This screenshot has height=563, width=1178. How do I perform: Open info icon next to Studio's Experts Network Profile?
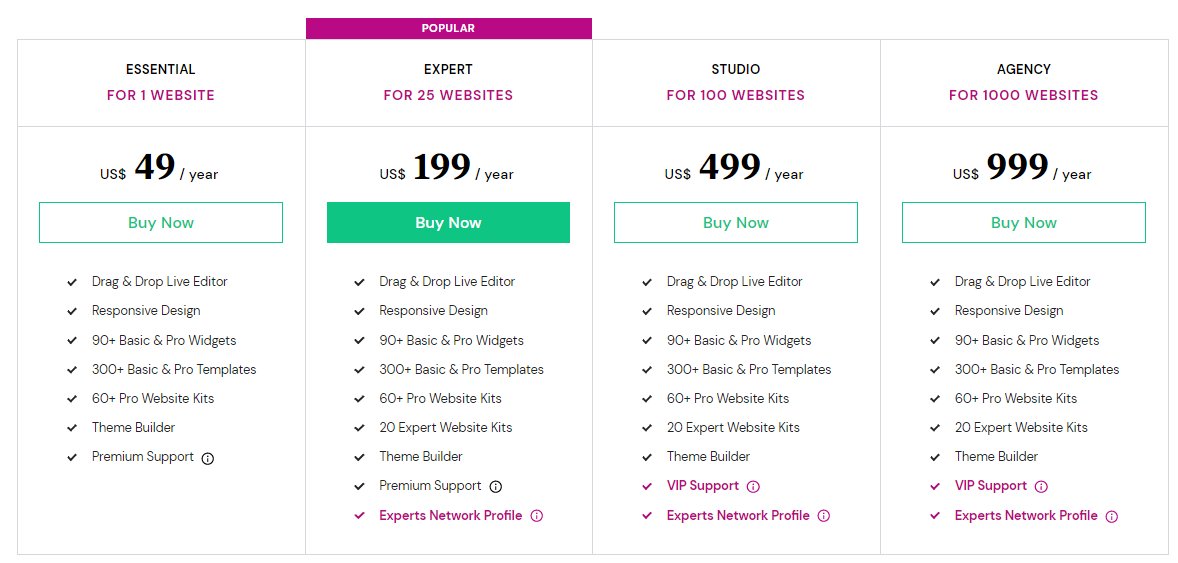point(824,516)
